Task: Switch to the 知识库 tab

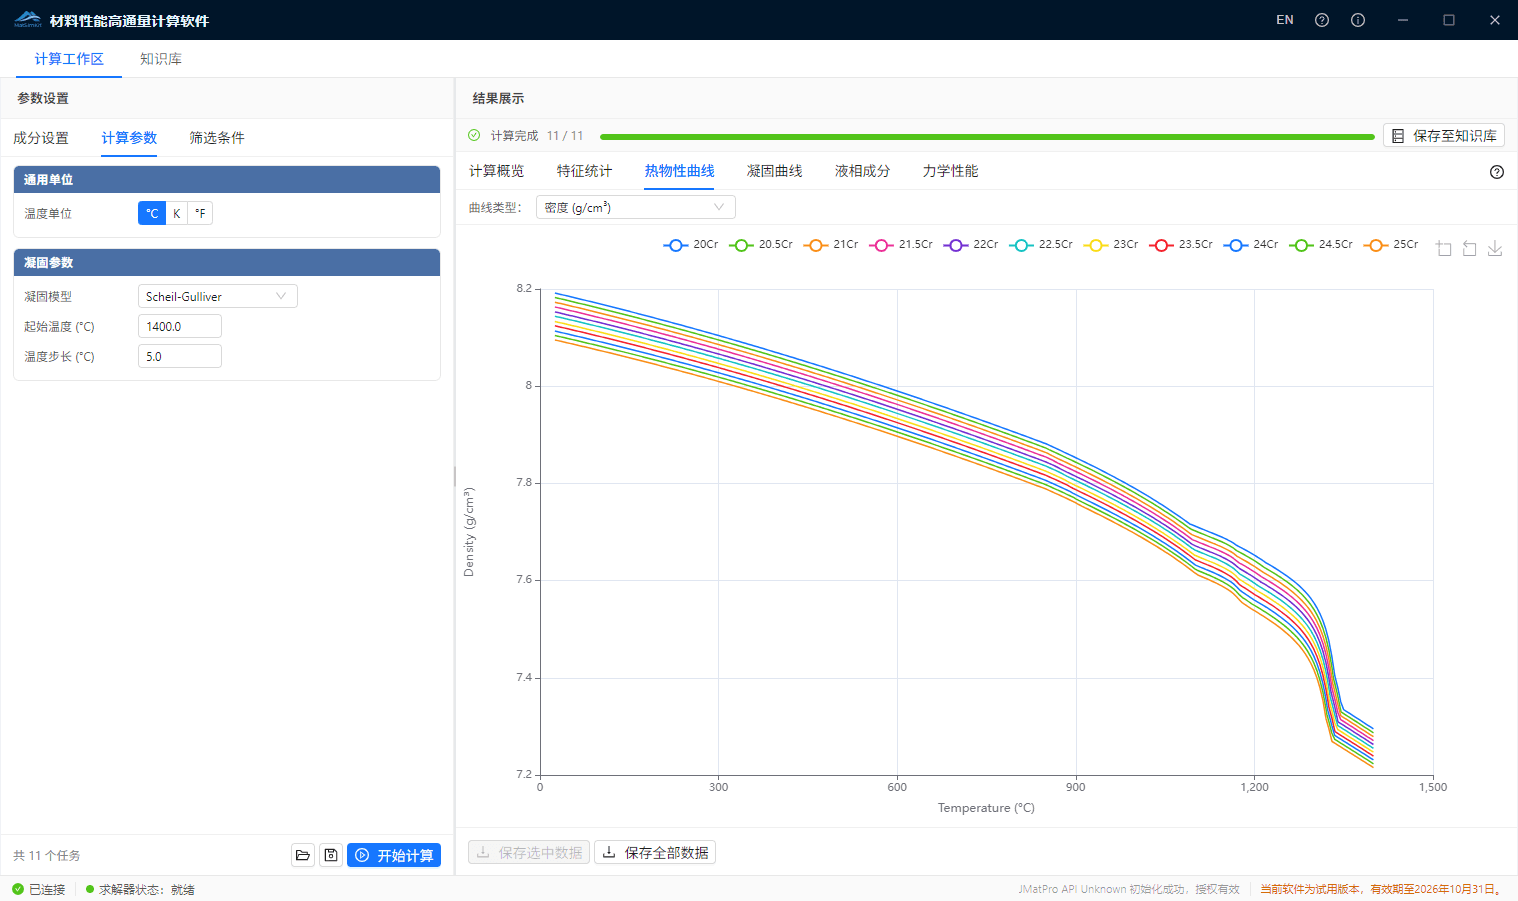Action: pyautogui.click(x=160, y=59)
